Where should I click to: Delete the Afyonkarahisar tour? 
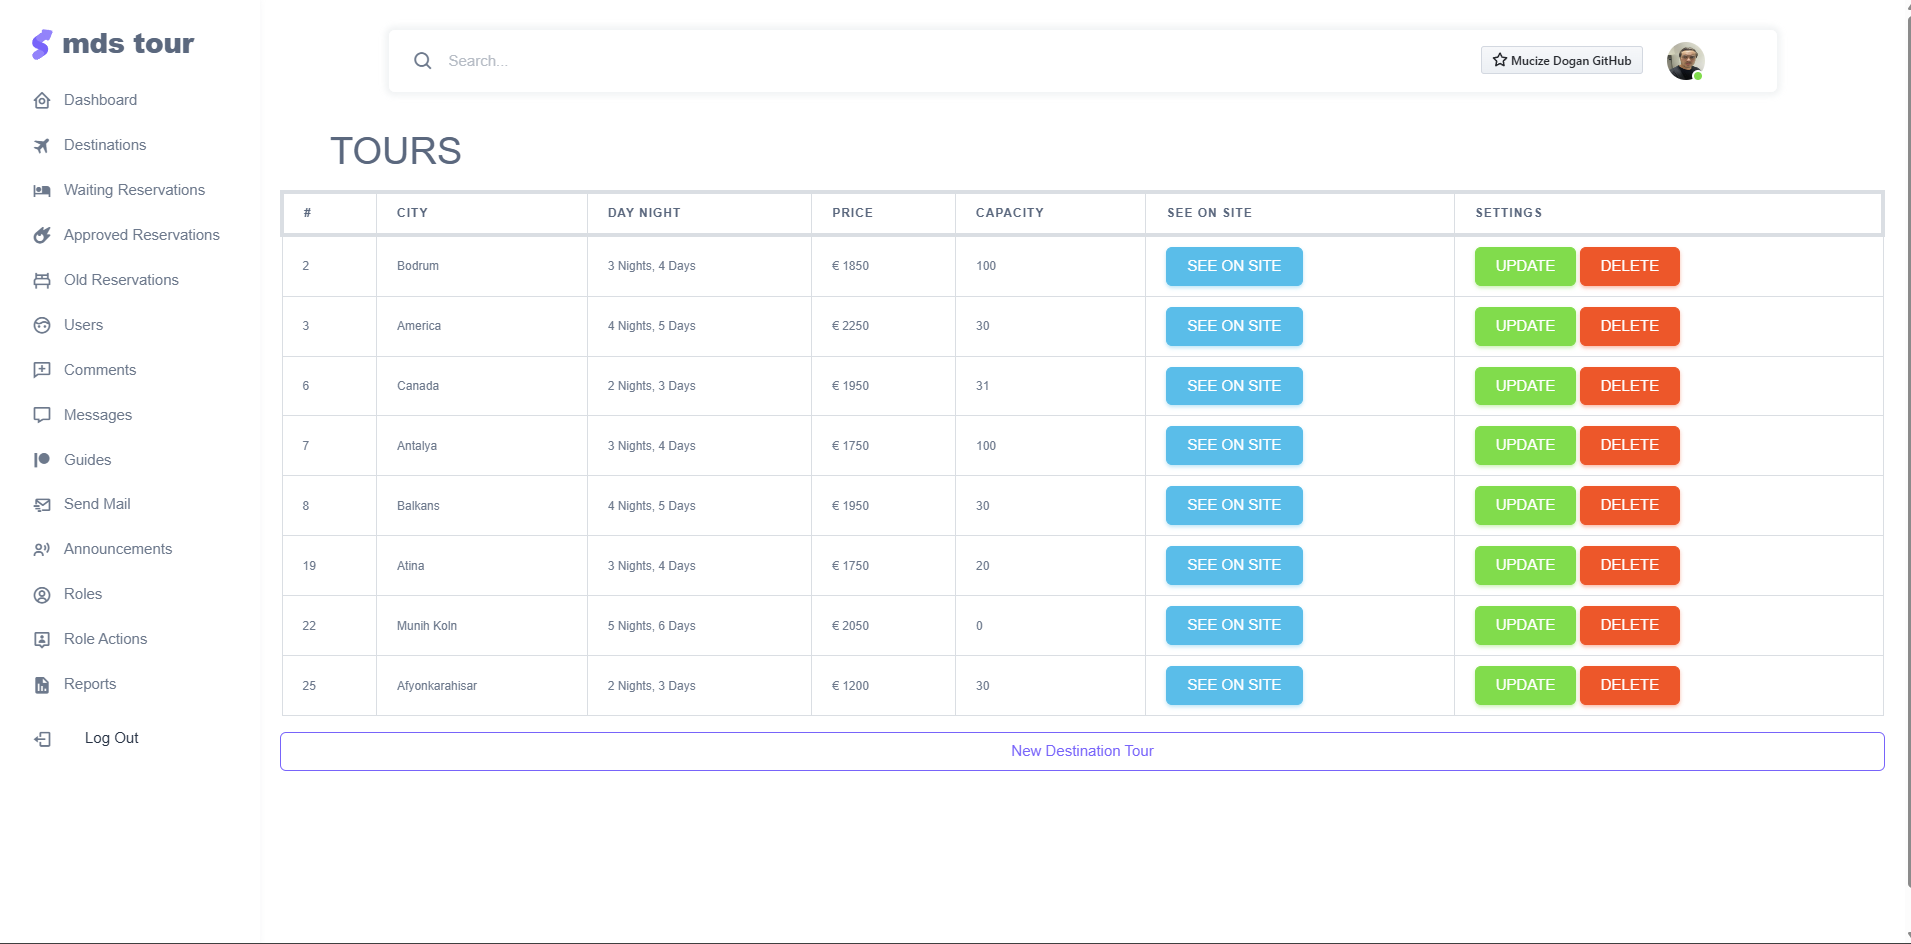1630,685
